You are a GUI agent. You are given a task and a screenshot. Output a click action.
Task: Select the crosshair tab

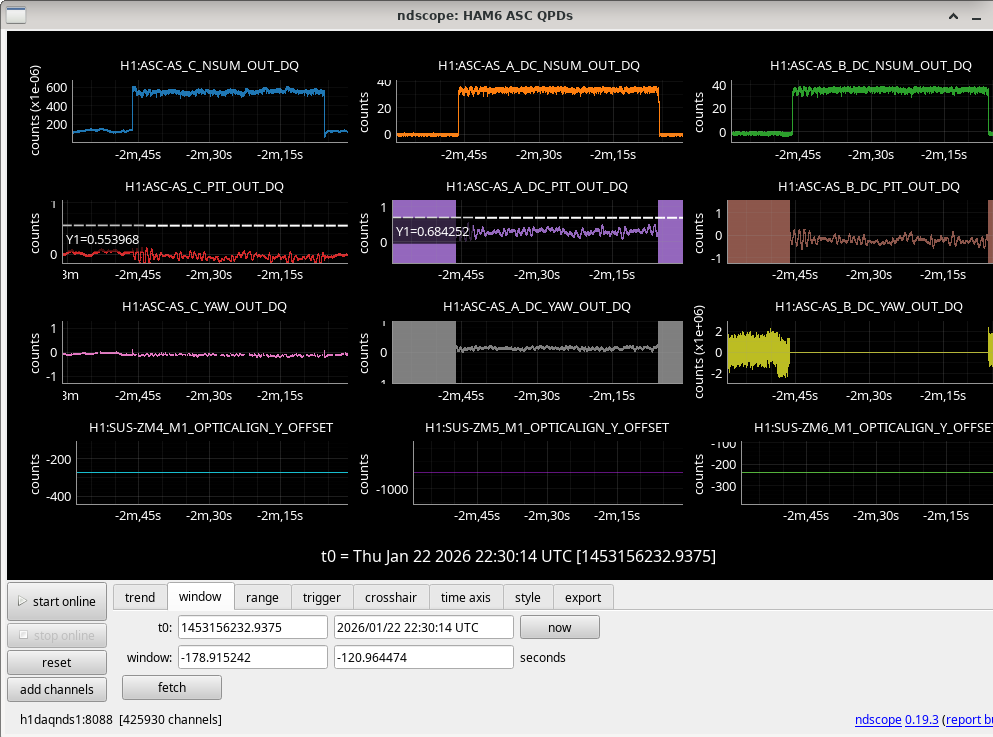coord(391,597)
